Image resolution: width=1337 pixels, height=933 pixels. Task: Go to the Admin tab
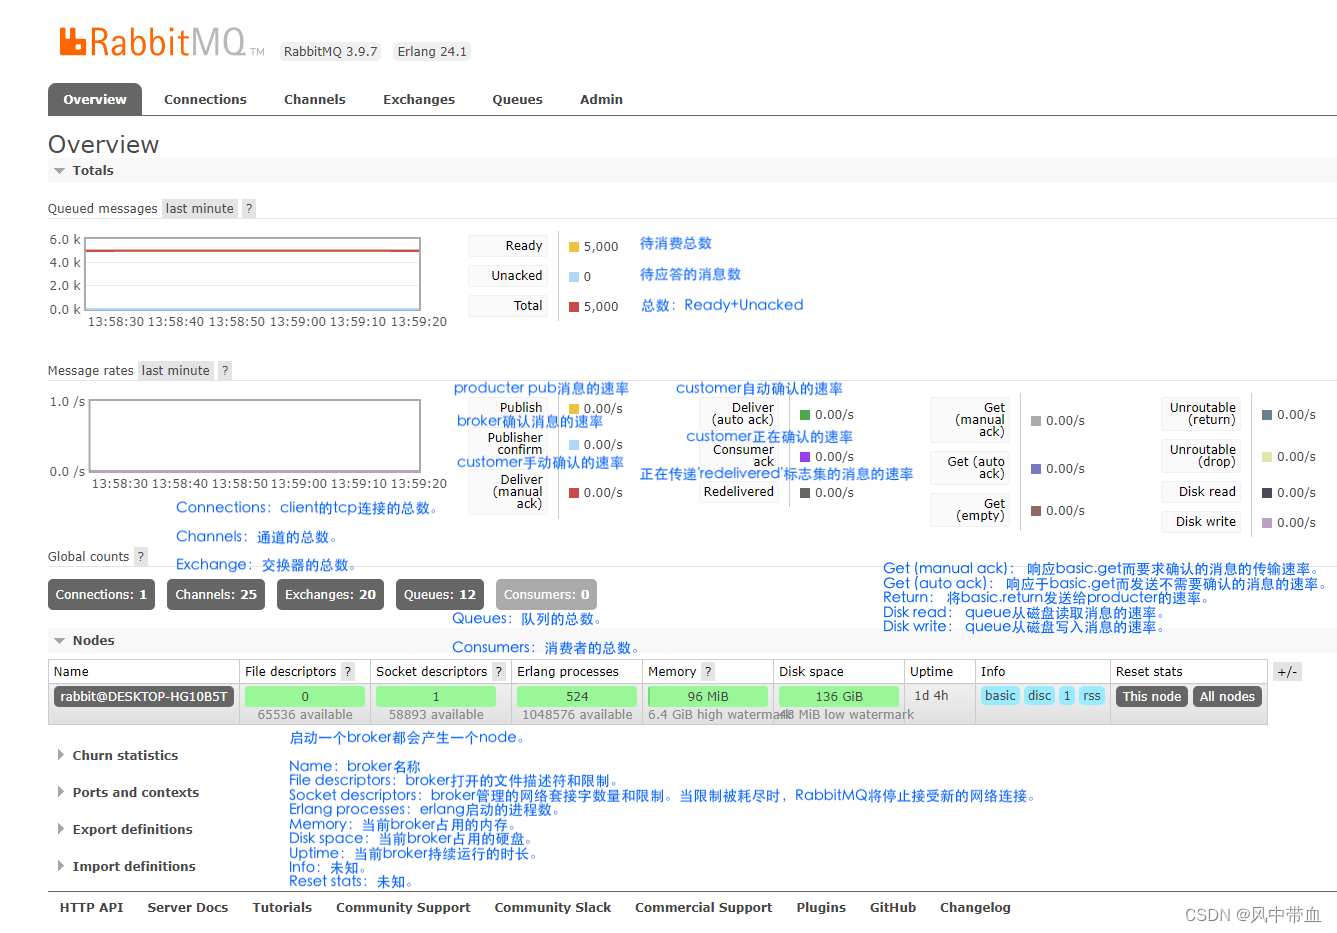click(x=601, y=99)
